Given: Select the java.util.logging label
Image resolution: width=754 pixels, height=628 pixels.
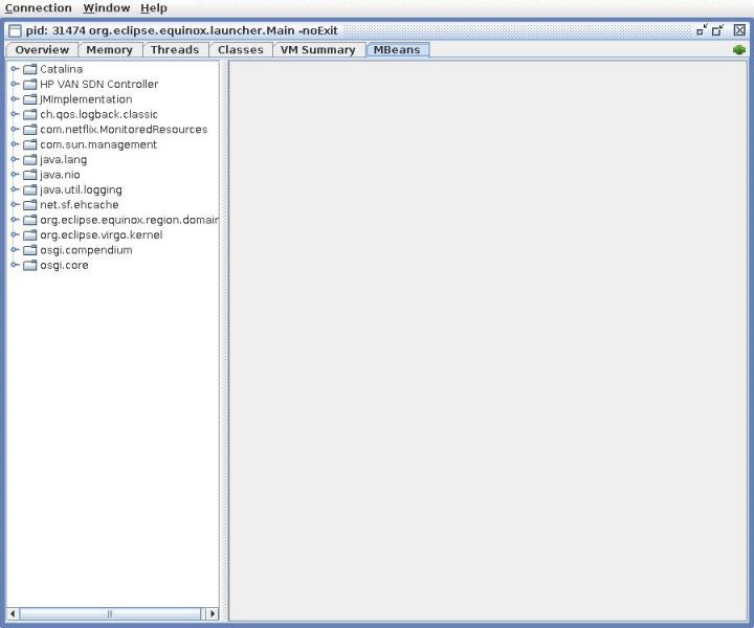Looking at the screenshot, I should (x=81, y=190).
